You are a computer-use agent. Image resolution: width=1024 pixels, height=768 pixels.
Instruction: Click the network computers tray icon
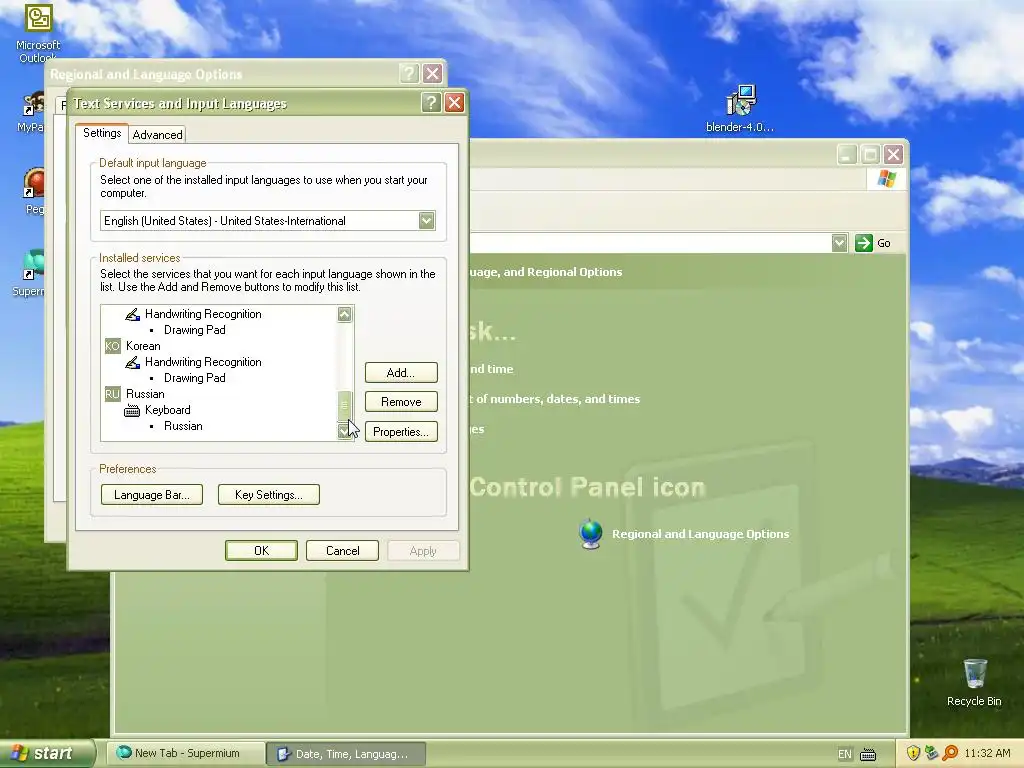pyautogui.click(x=931, y=753)
